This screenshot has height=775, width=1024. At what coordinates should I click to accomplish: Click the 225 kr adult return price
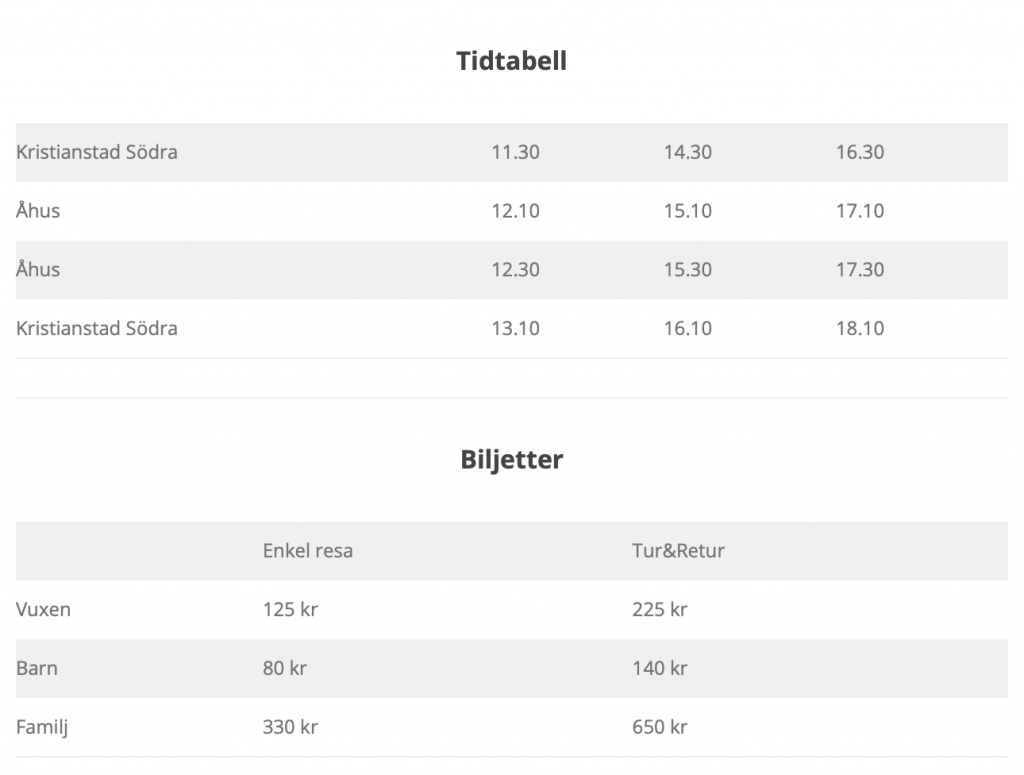659,609
